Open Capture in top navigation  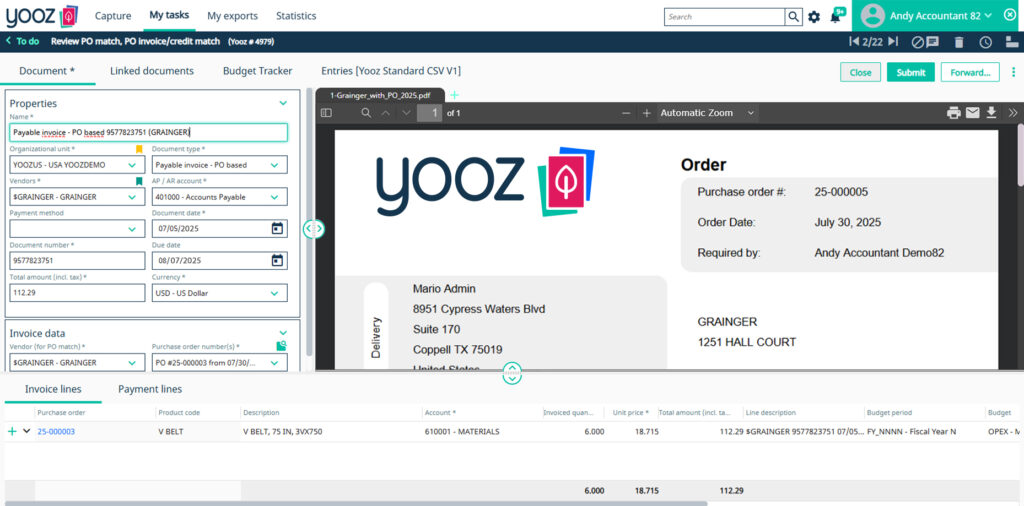coord(113,16)
